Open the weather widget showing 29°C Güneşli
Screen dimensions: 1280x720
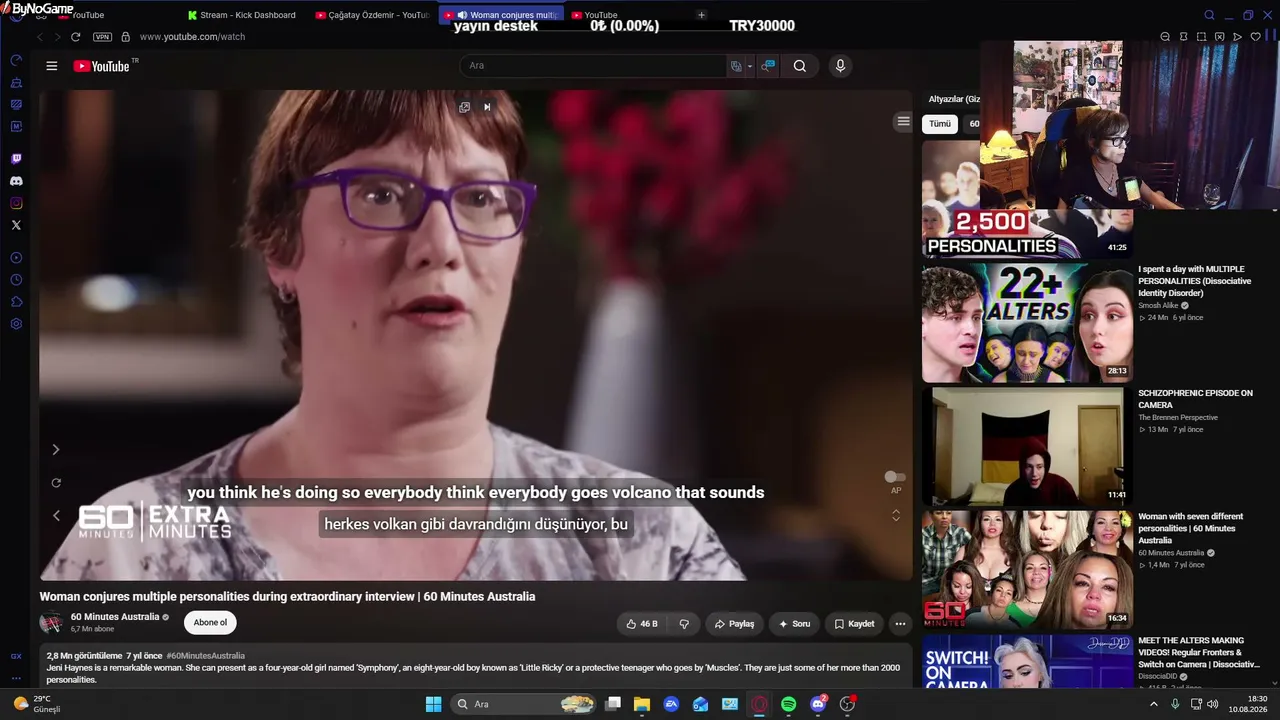point(40,704)
